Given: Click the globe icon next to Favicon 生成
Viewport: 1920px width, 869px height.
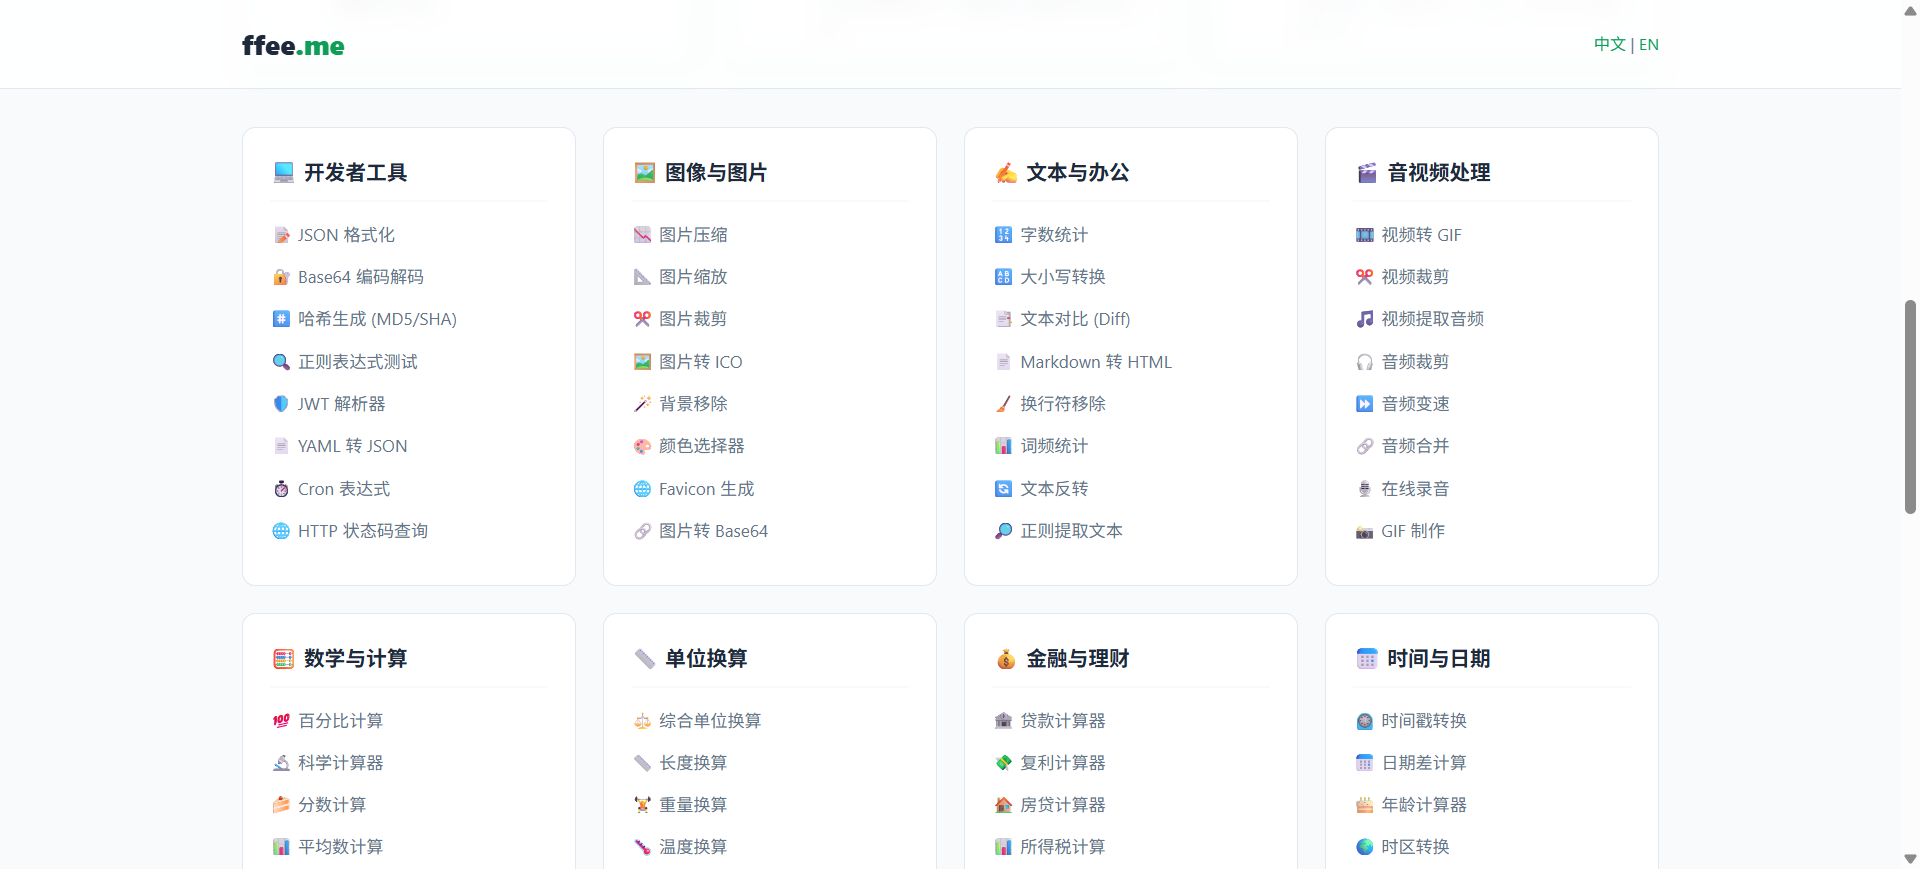Looking at the screenshot, I should pyautogui.click(x=643, y=489).
